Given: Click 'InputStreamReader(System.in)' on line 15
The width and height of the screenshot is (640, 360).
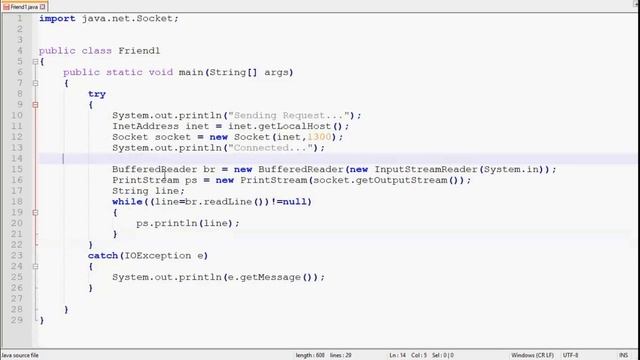Looking at the screenshot, I should 460,169.
